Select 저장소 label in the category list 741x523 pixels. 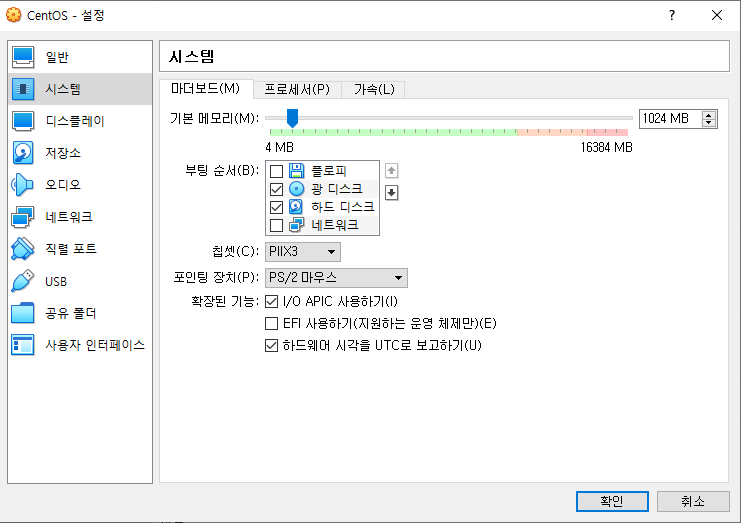[x=63, y=153]
